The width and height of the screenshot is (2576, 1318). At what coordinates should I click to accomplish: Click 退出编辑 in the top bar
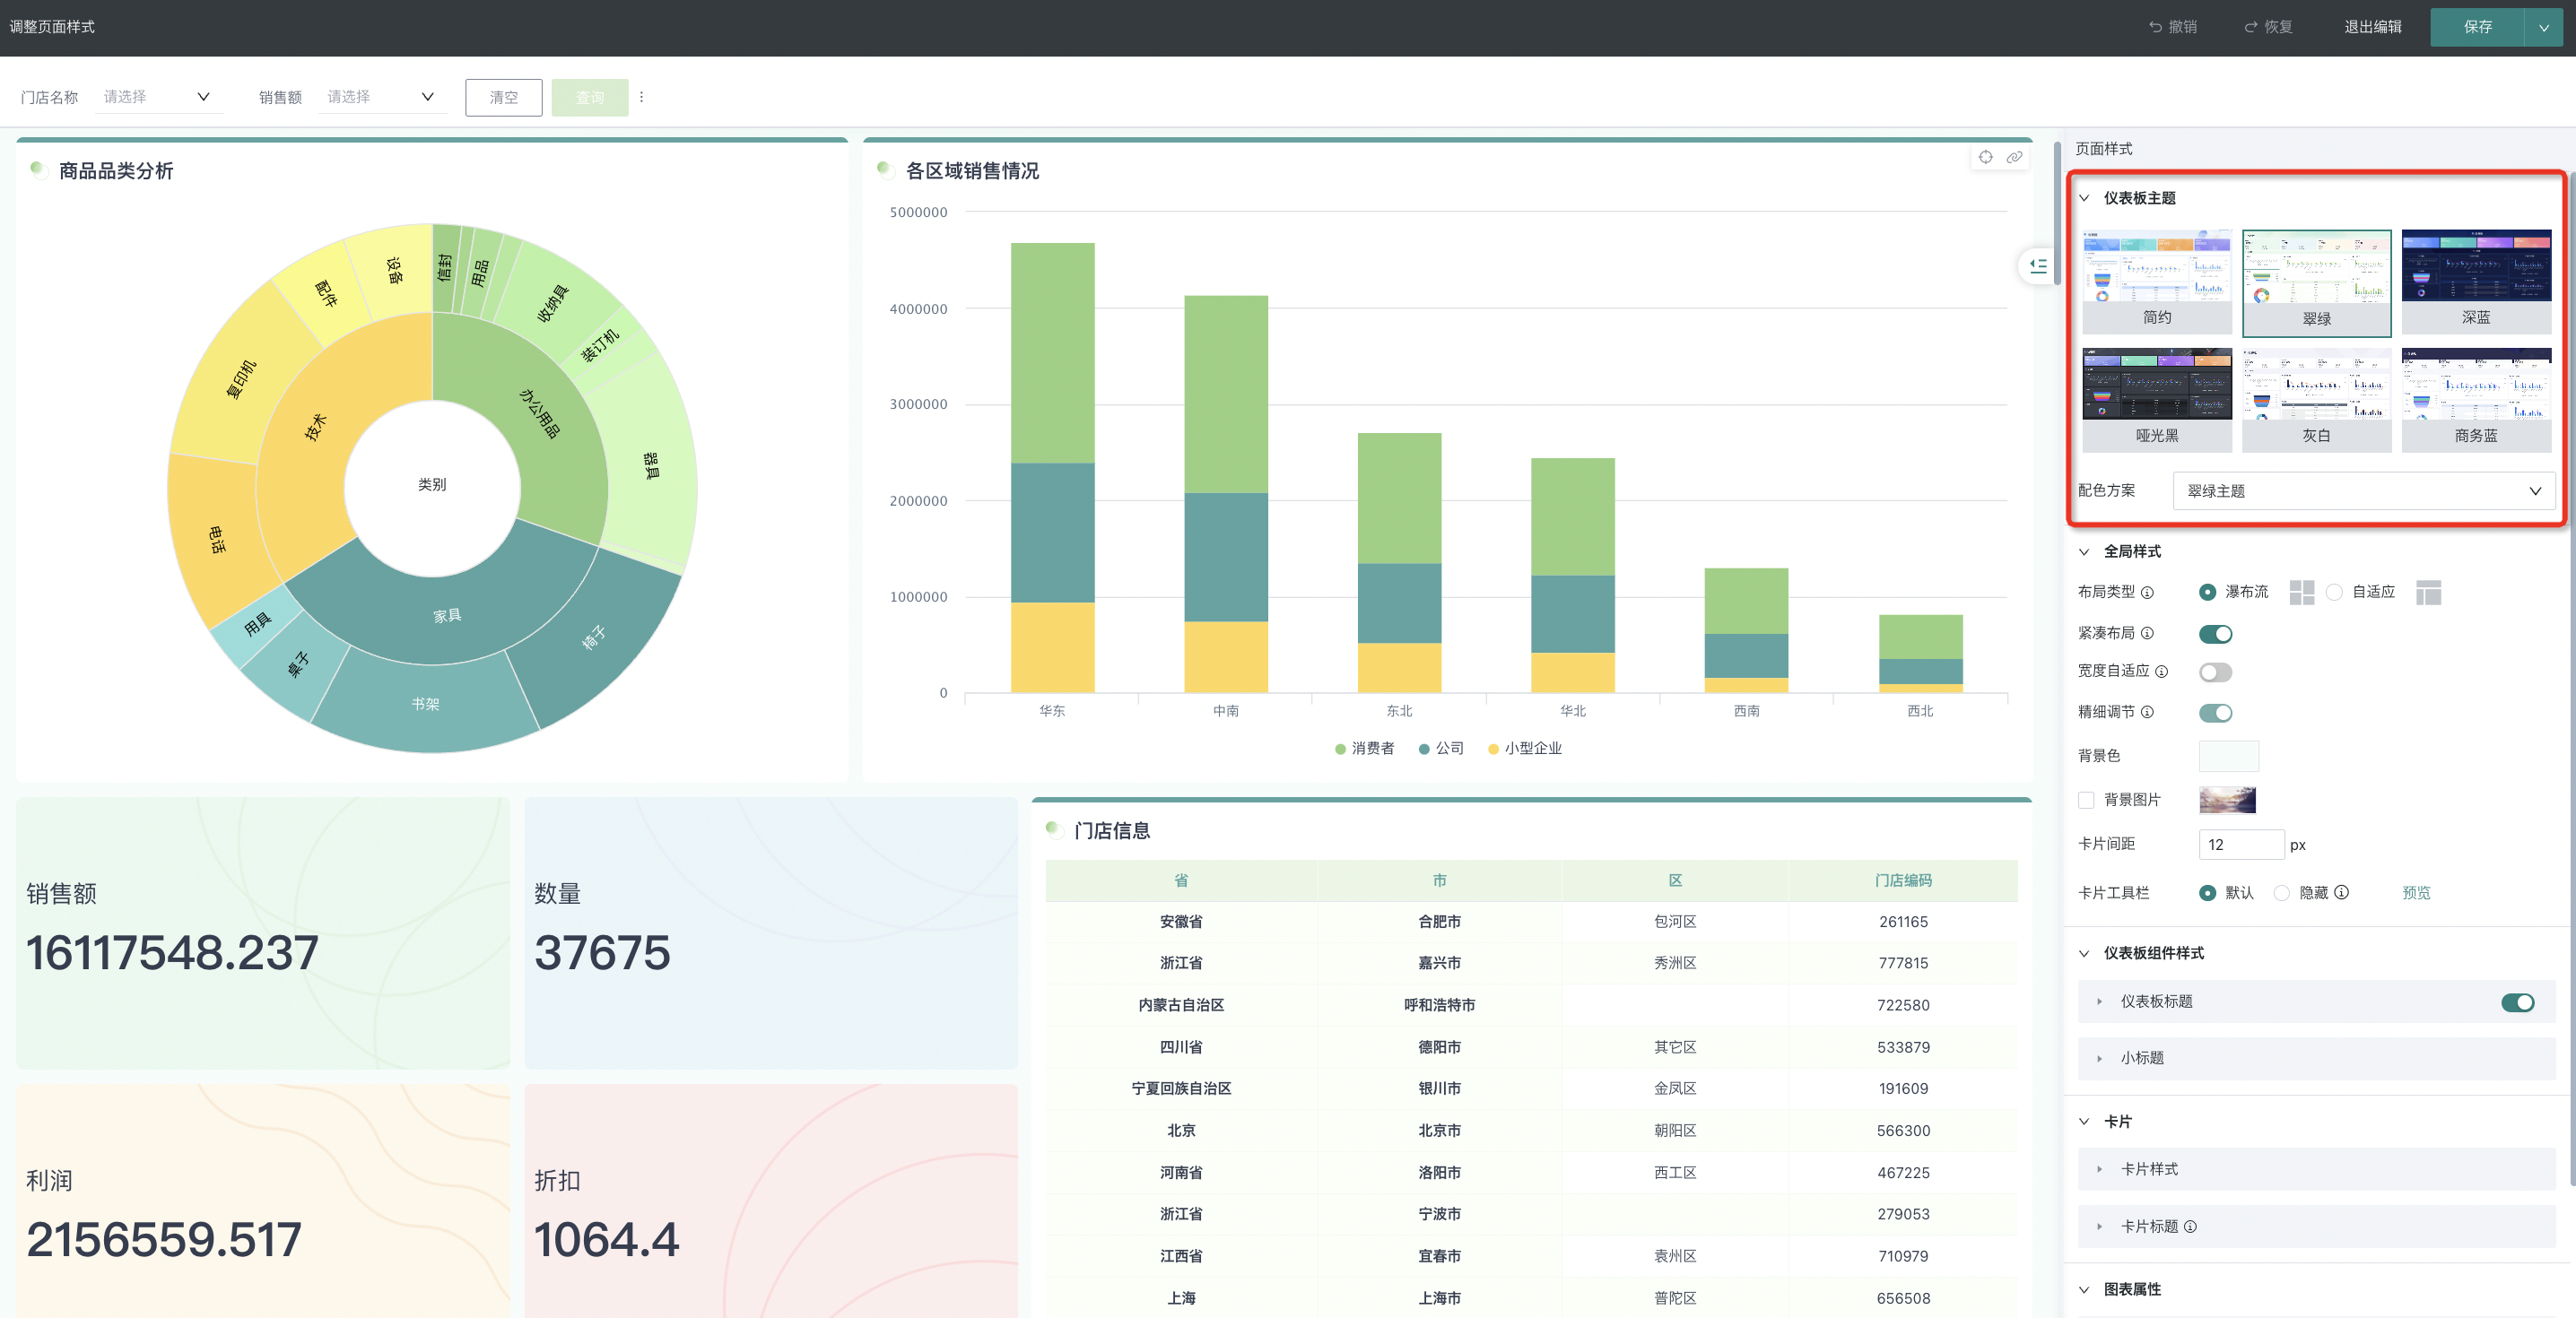click(2372, 27)
